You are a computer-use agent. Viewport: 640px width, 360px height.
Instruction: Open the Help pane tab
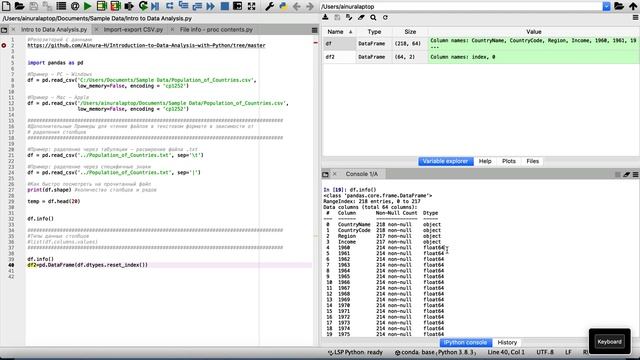(485, 161)
